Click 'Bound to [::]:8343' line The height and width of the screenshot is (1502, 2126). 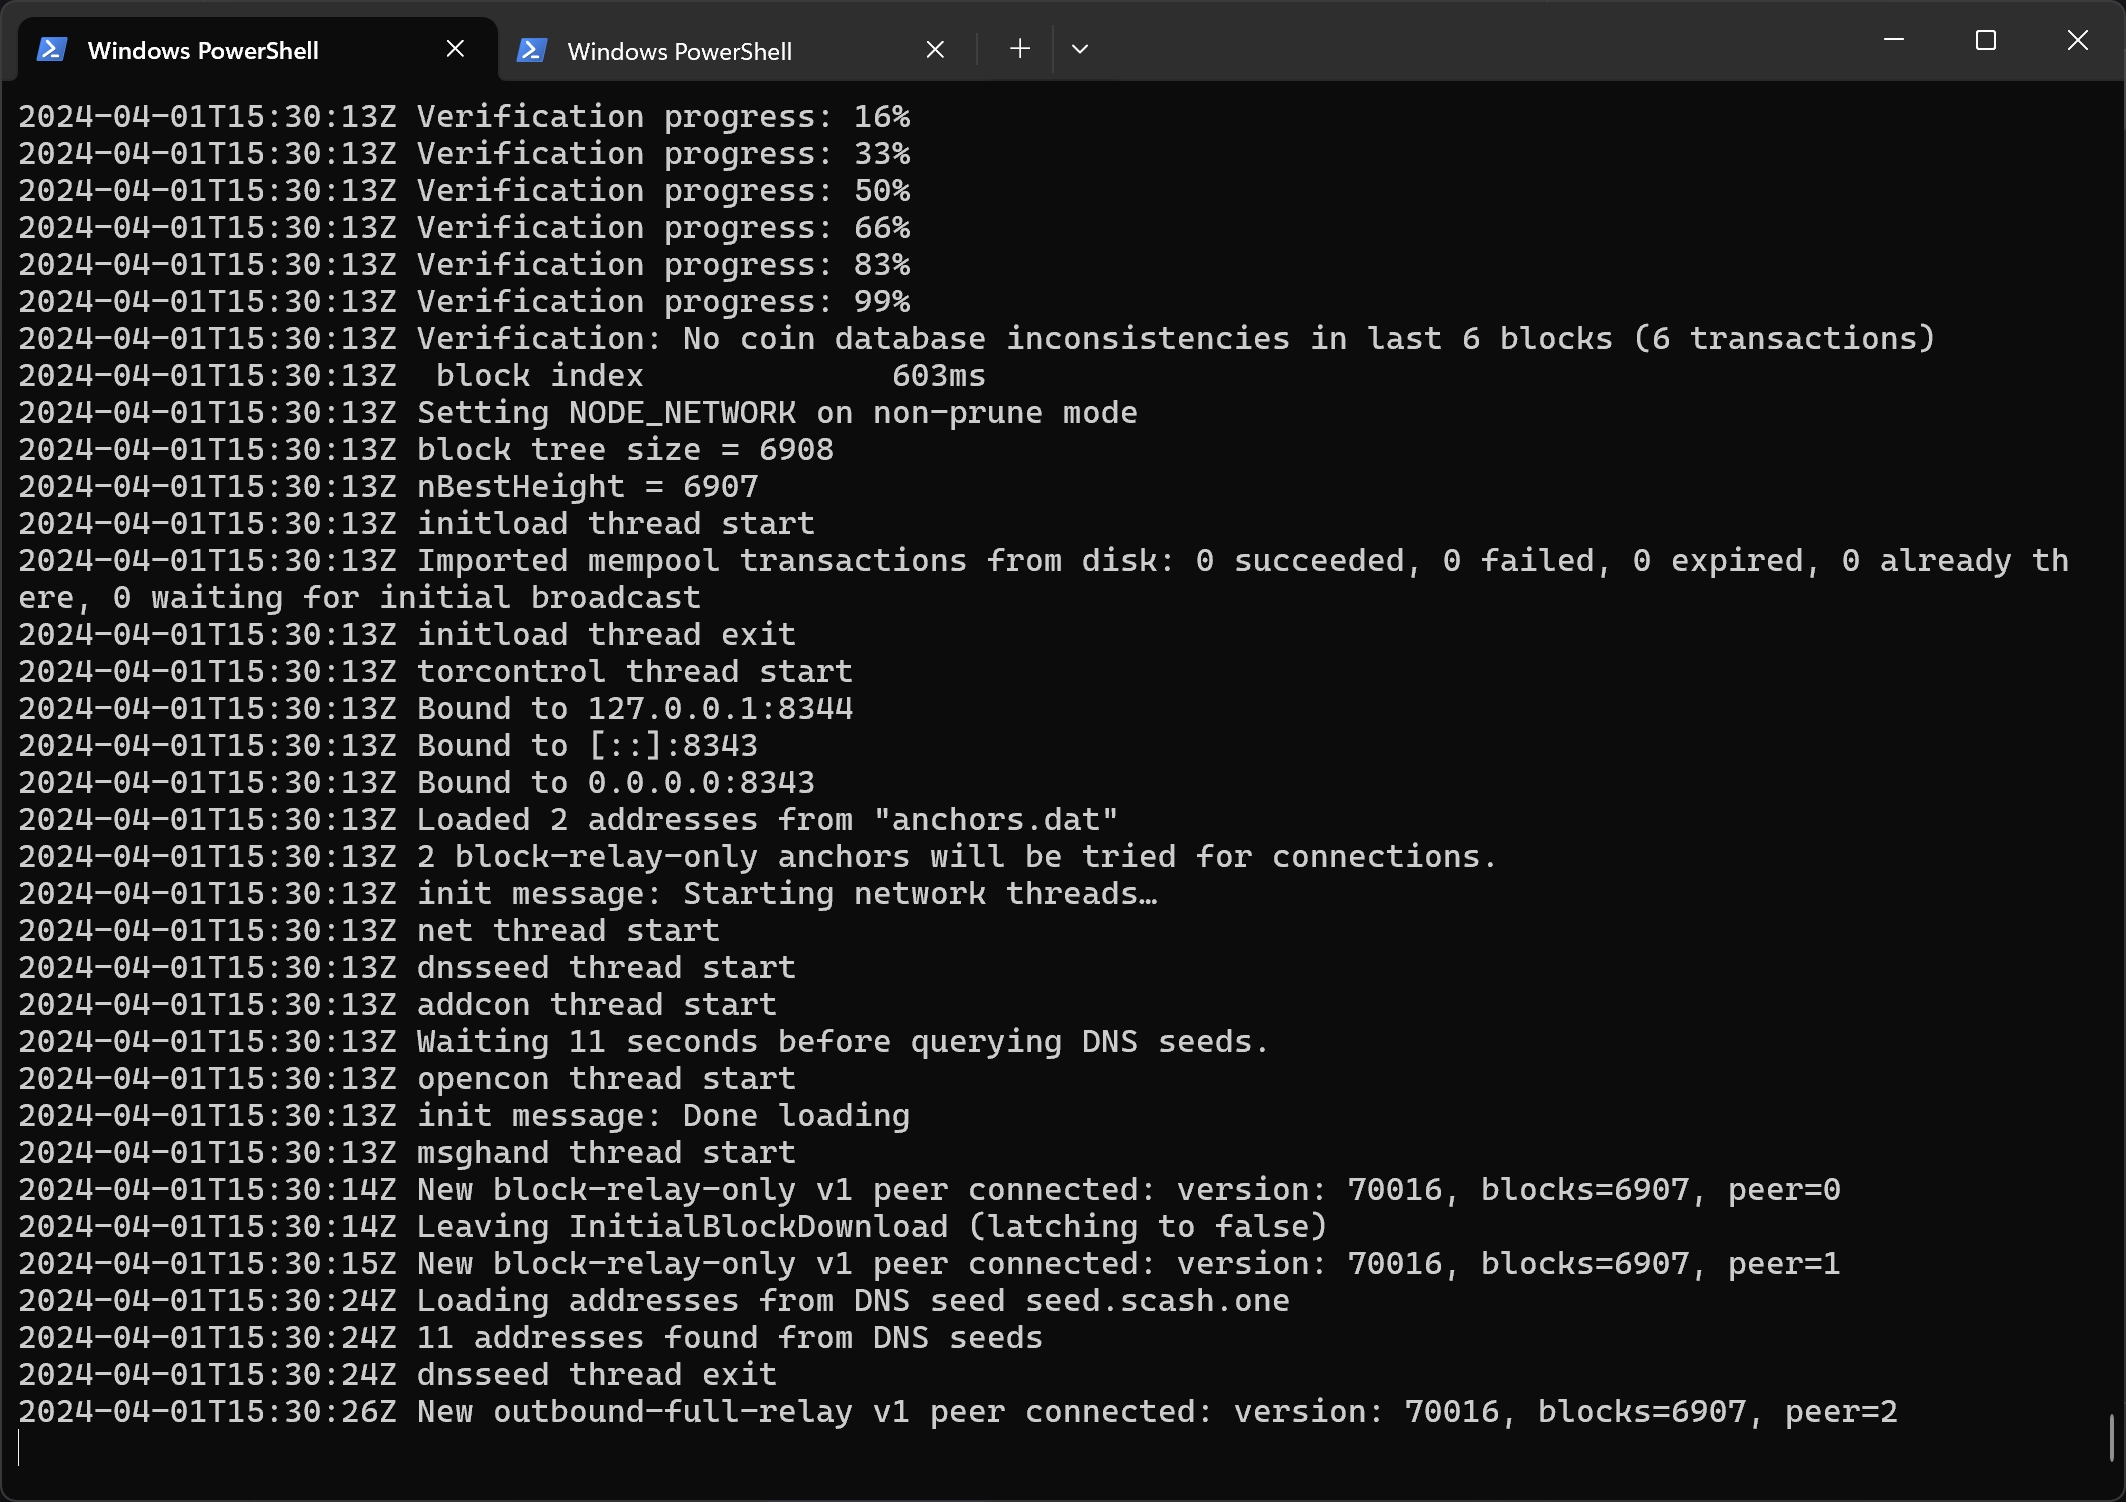click(x=388, y=746)
